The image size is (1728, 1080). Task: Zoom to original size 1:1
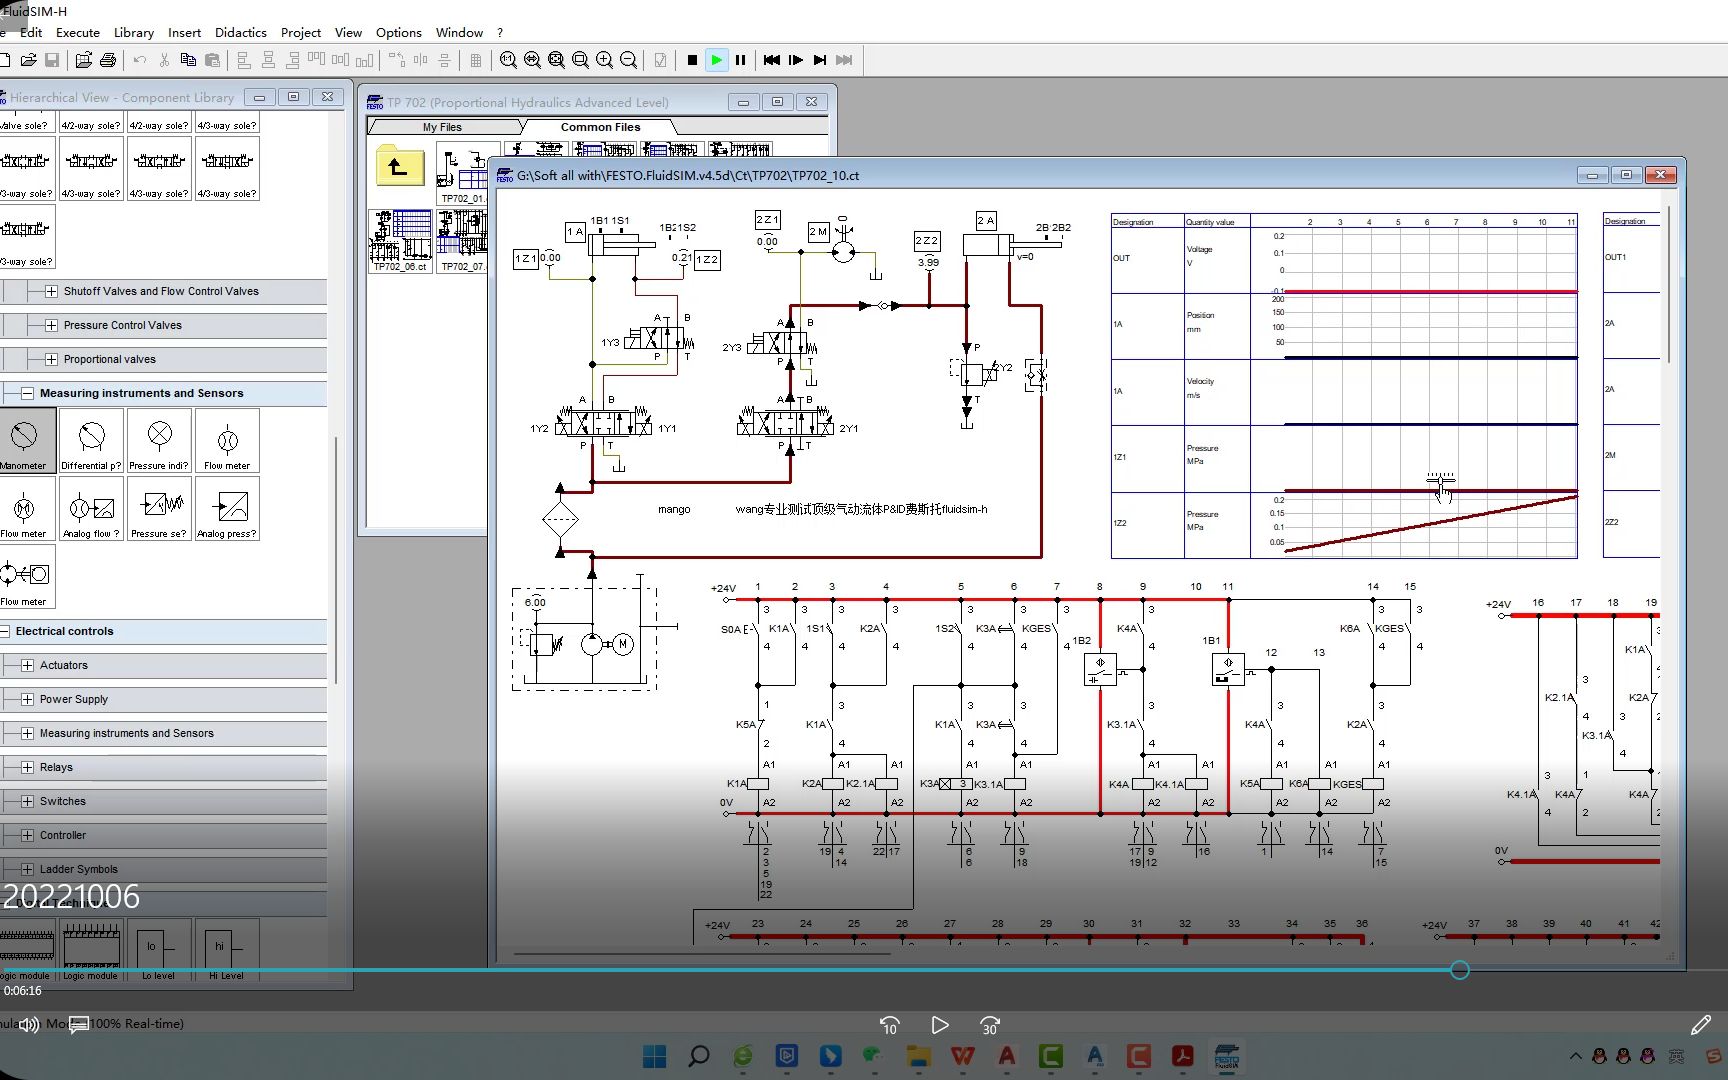508,60
